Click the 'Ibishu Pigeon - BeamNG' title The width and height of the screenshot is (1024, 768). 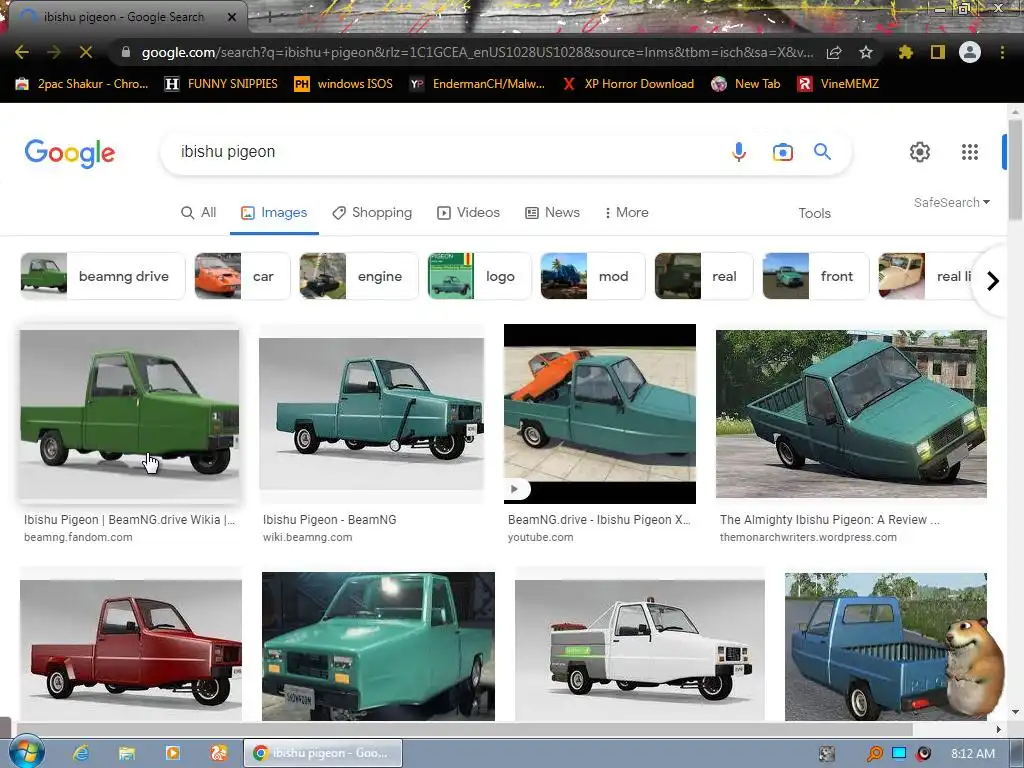pyautogui.click(x=330, y=520)
